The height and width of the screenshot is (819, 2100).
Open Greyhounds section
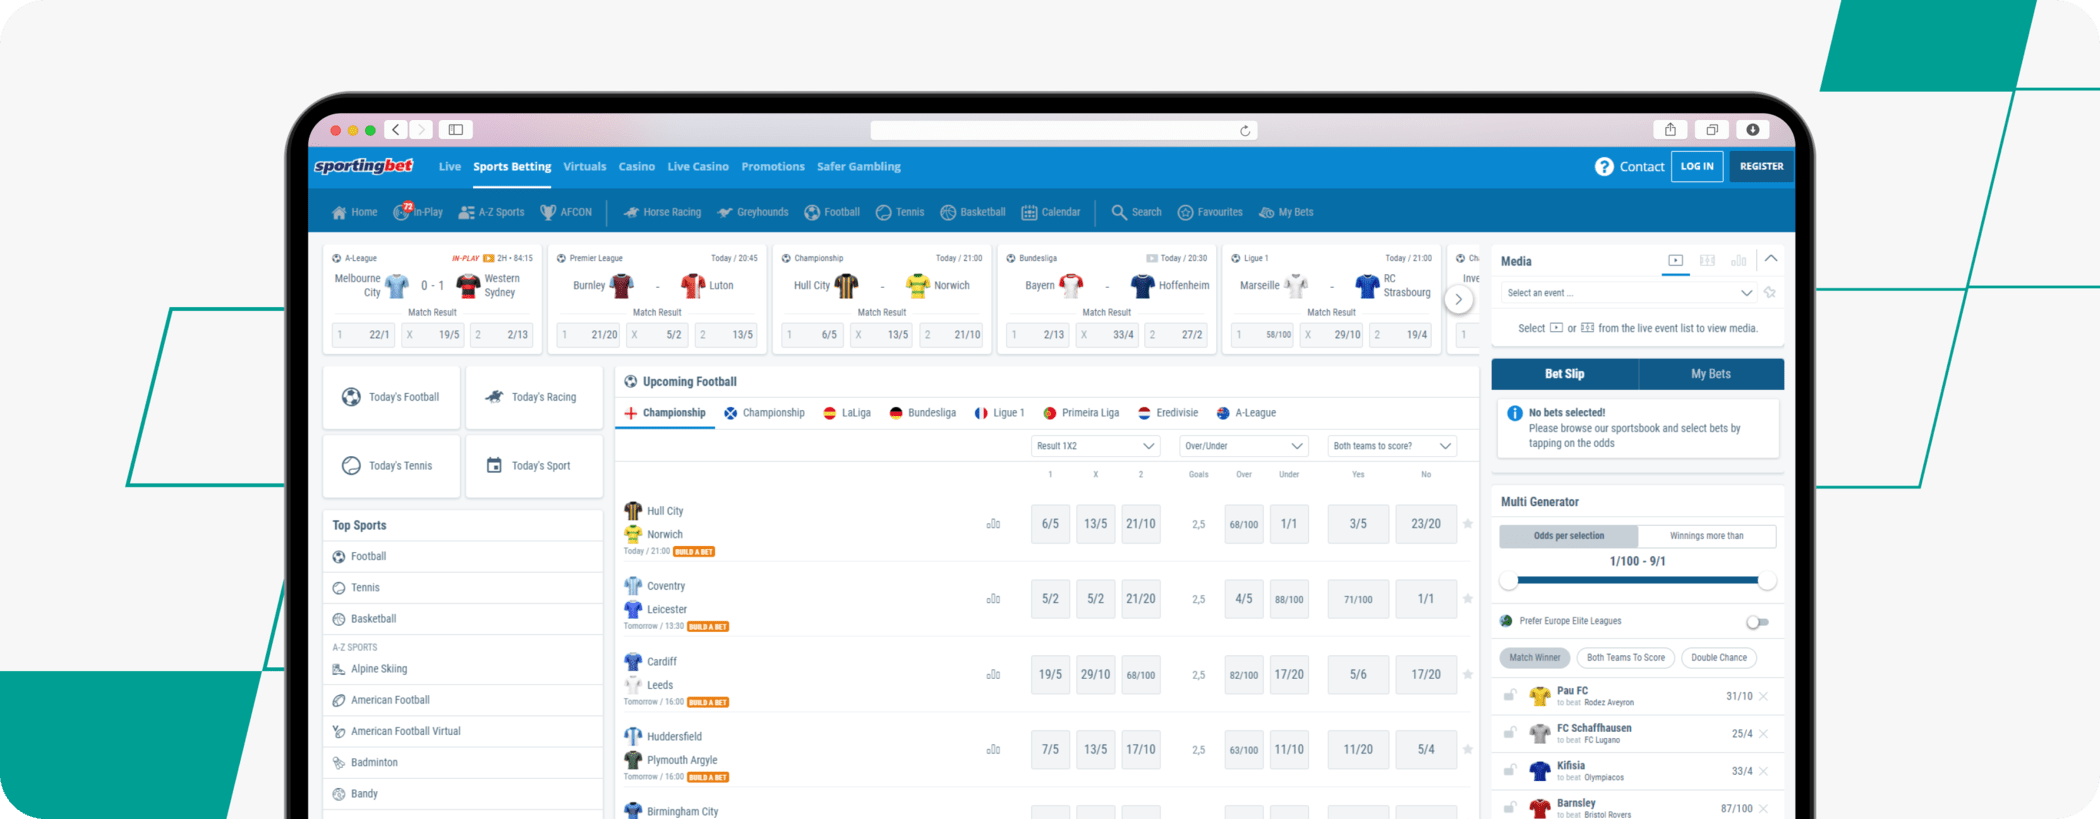point(753,212)
